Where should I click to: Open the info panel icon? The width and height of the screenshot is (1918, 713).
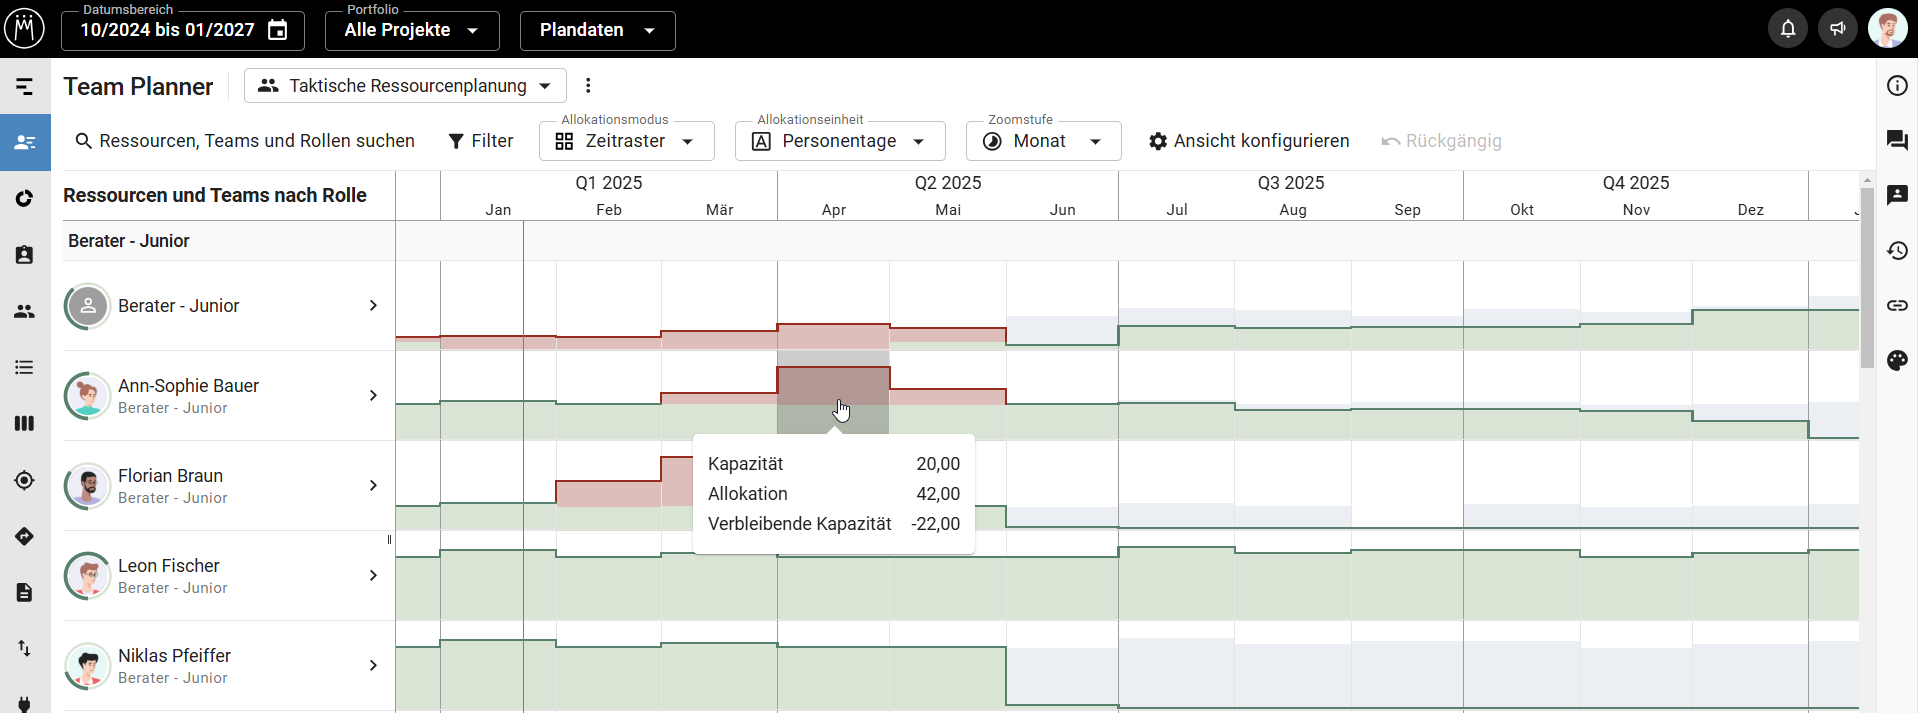[1897, 85]
